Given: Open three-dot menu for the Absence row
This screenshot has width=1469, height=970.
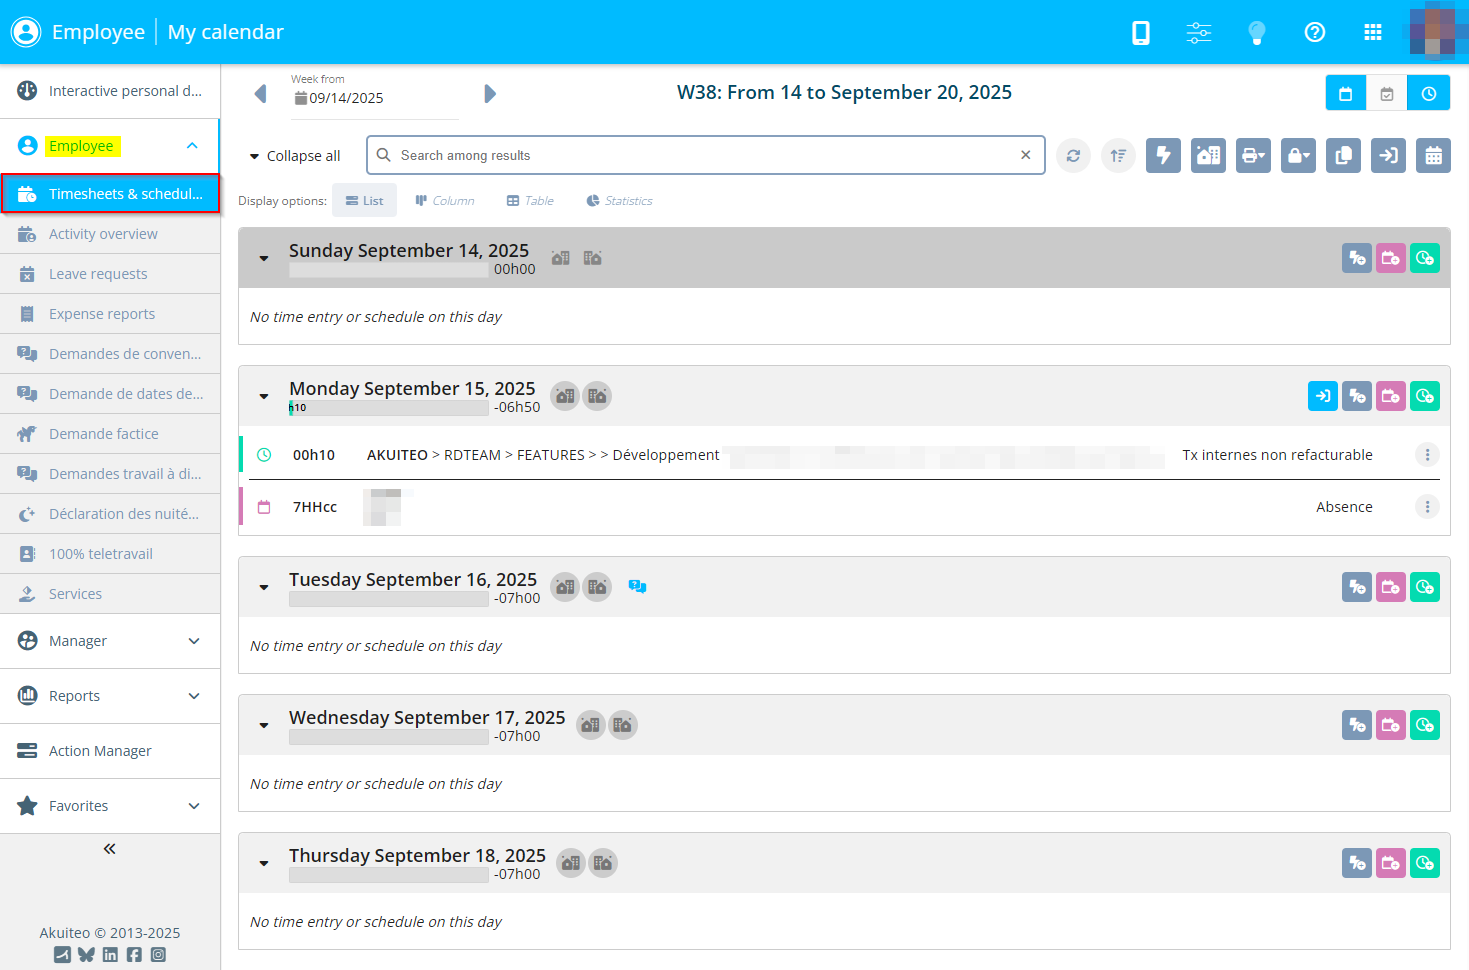Looking at the screenshot, I should pos(1427,507).
